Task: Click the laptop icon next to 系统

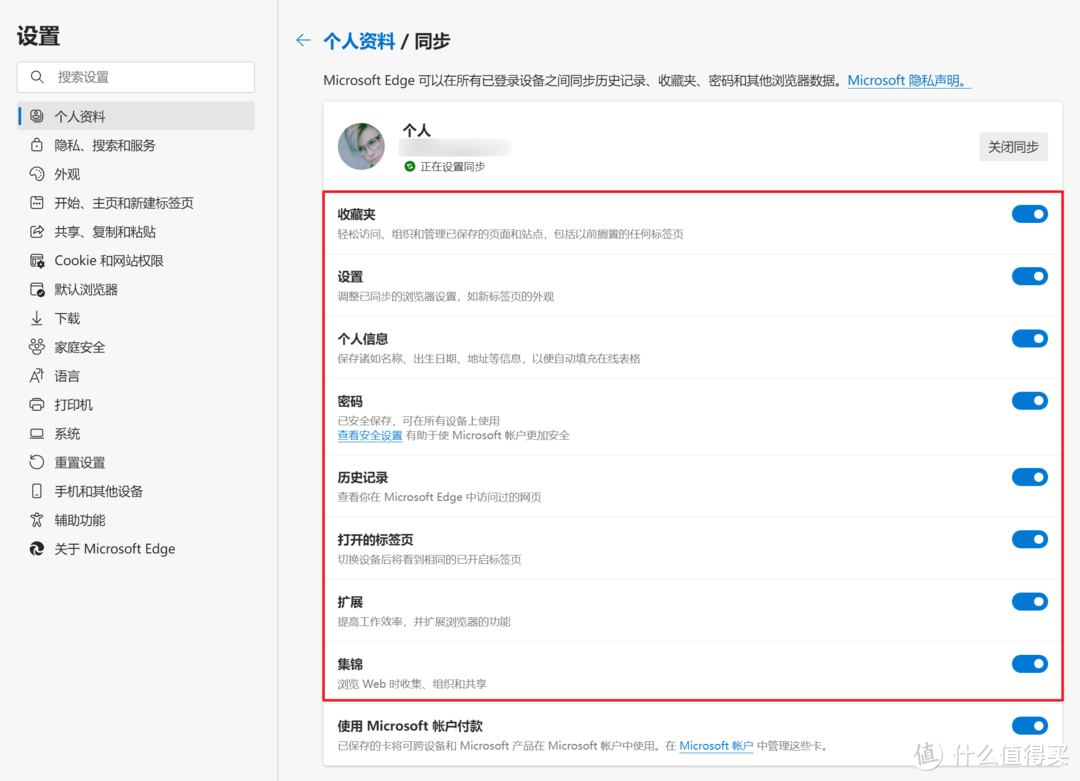Action: (x=37, y=433)
